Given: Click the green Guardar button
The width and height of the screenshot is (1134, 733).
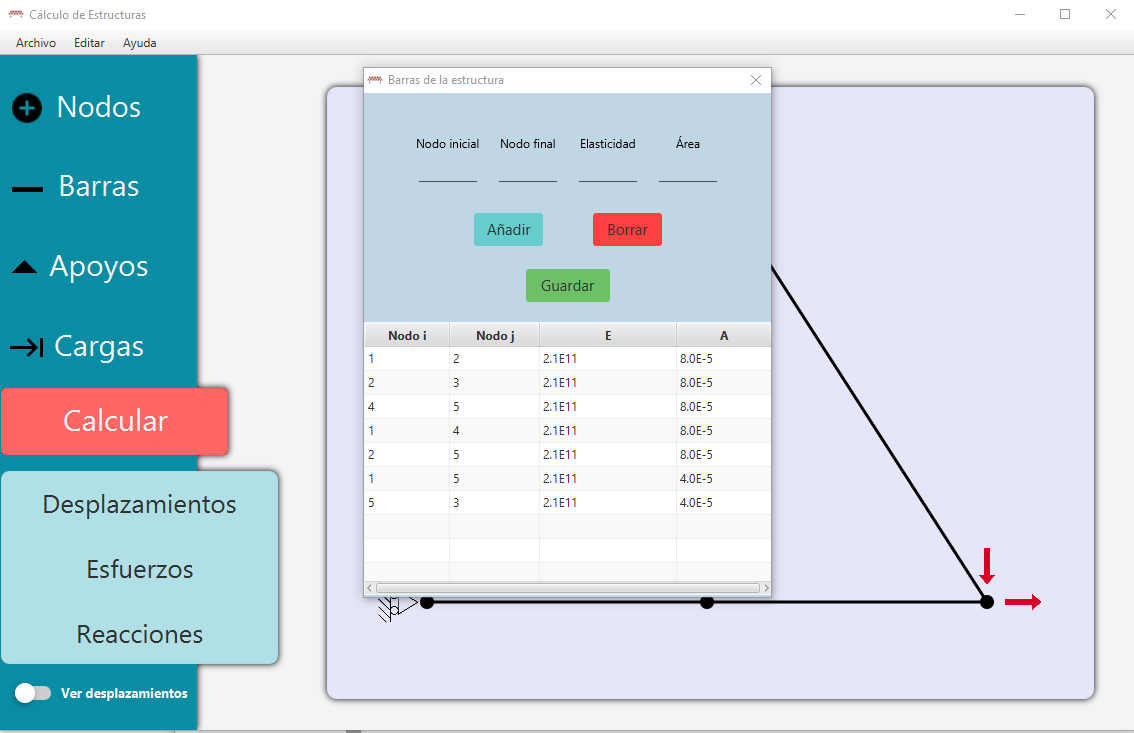Looking at the screenshot, I should pyautogui.click(x=567, y=285).
